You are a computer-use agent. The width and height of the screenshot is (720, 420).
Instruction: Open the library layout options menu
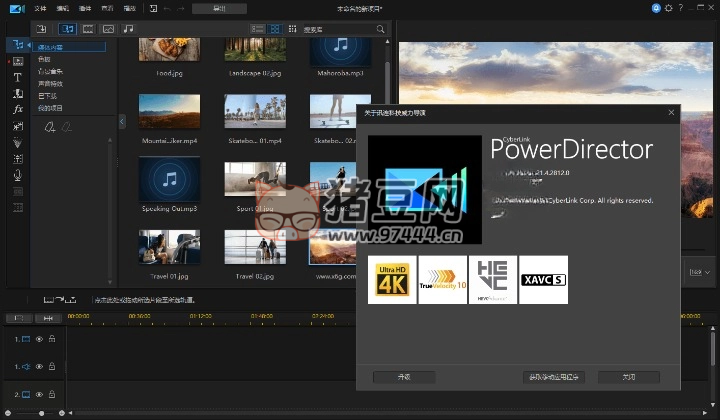(x=294, y=30)
